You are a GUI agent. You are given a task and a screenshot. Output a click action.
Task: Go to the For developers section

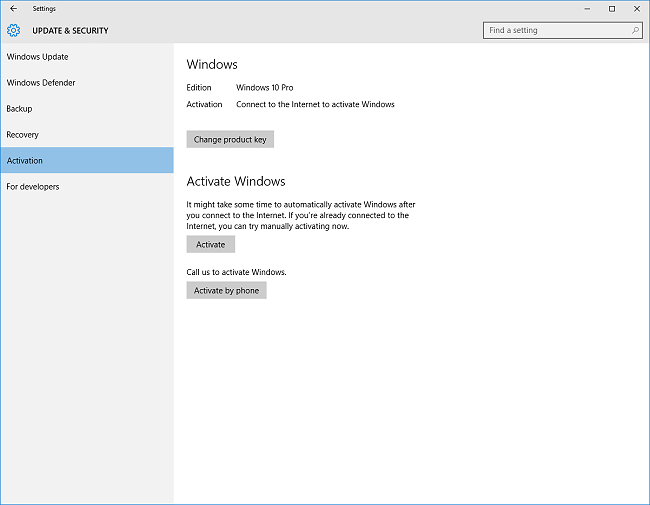[x=33, y=187]
